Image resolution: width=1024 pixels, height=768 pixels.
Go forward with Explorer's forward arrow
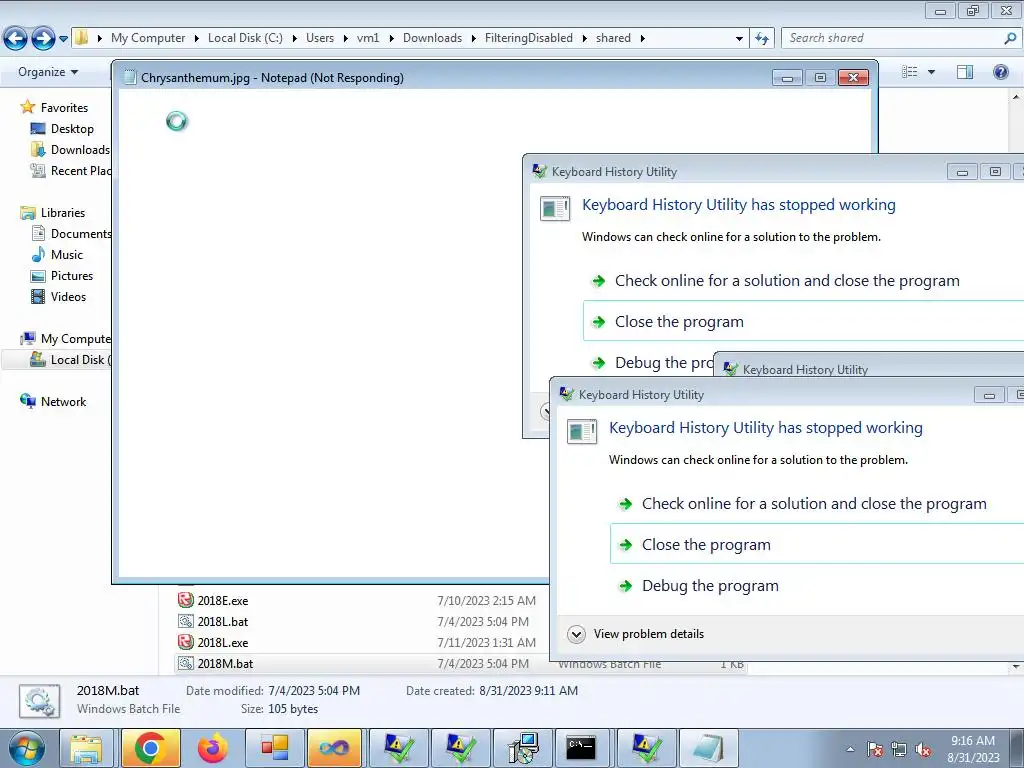tap(43, 39)
